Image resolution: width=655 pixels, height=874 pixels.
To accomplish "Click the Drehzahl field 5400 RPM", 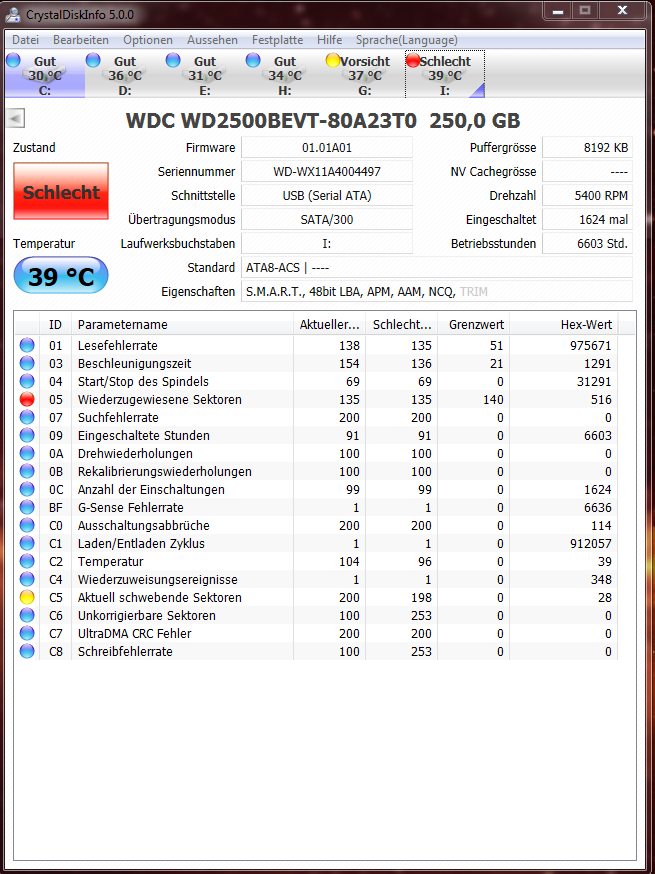I will click(588, 196).
